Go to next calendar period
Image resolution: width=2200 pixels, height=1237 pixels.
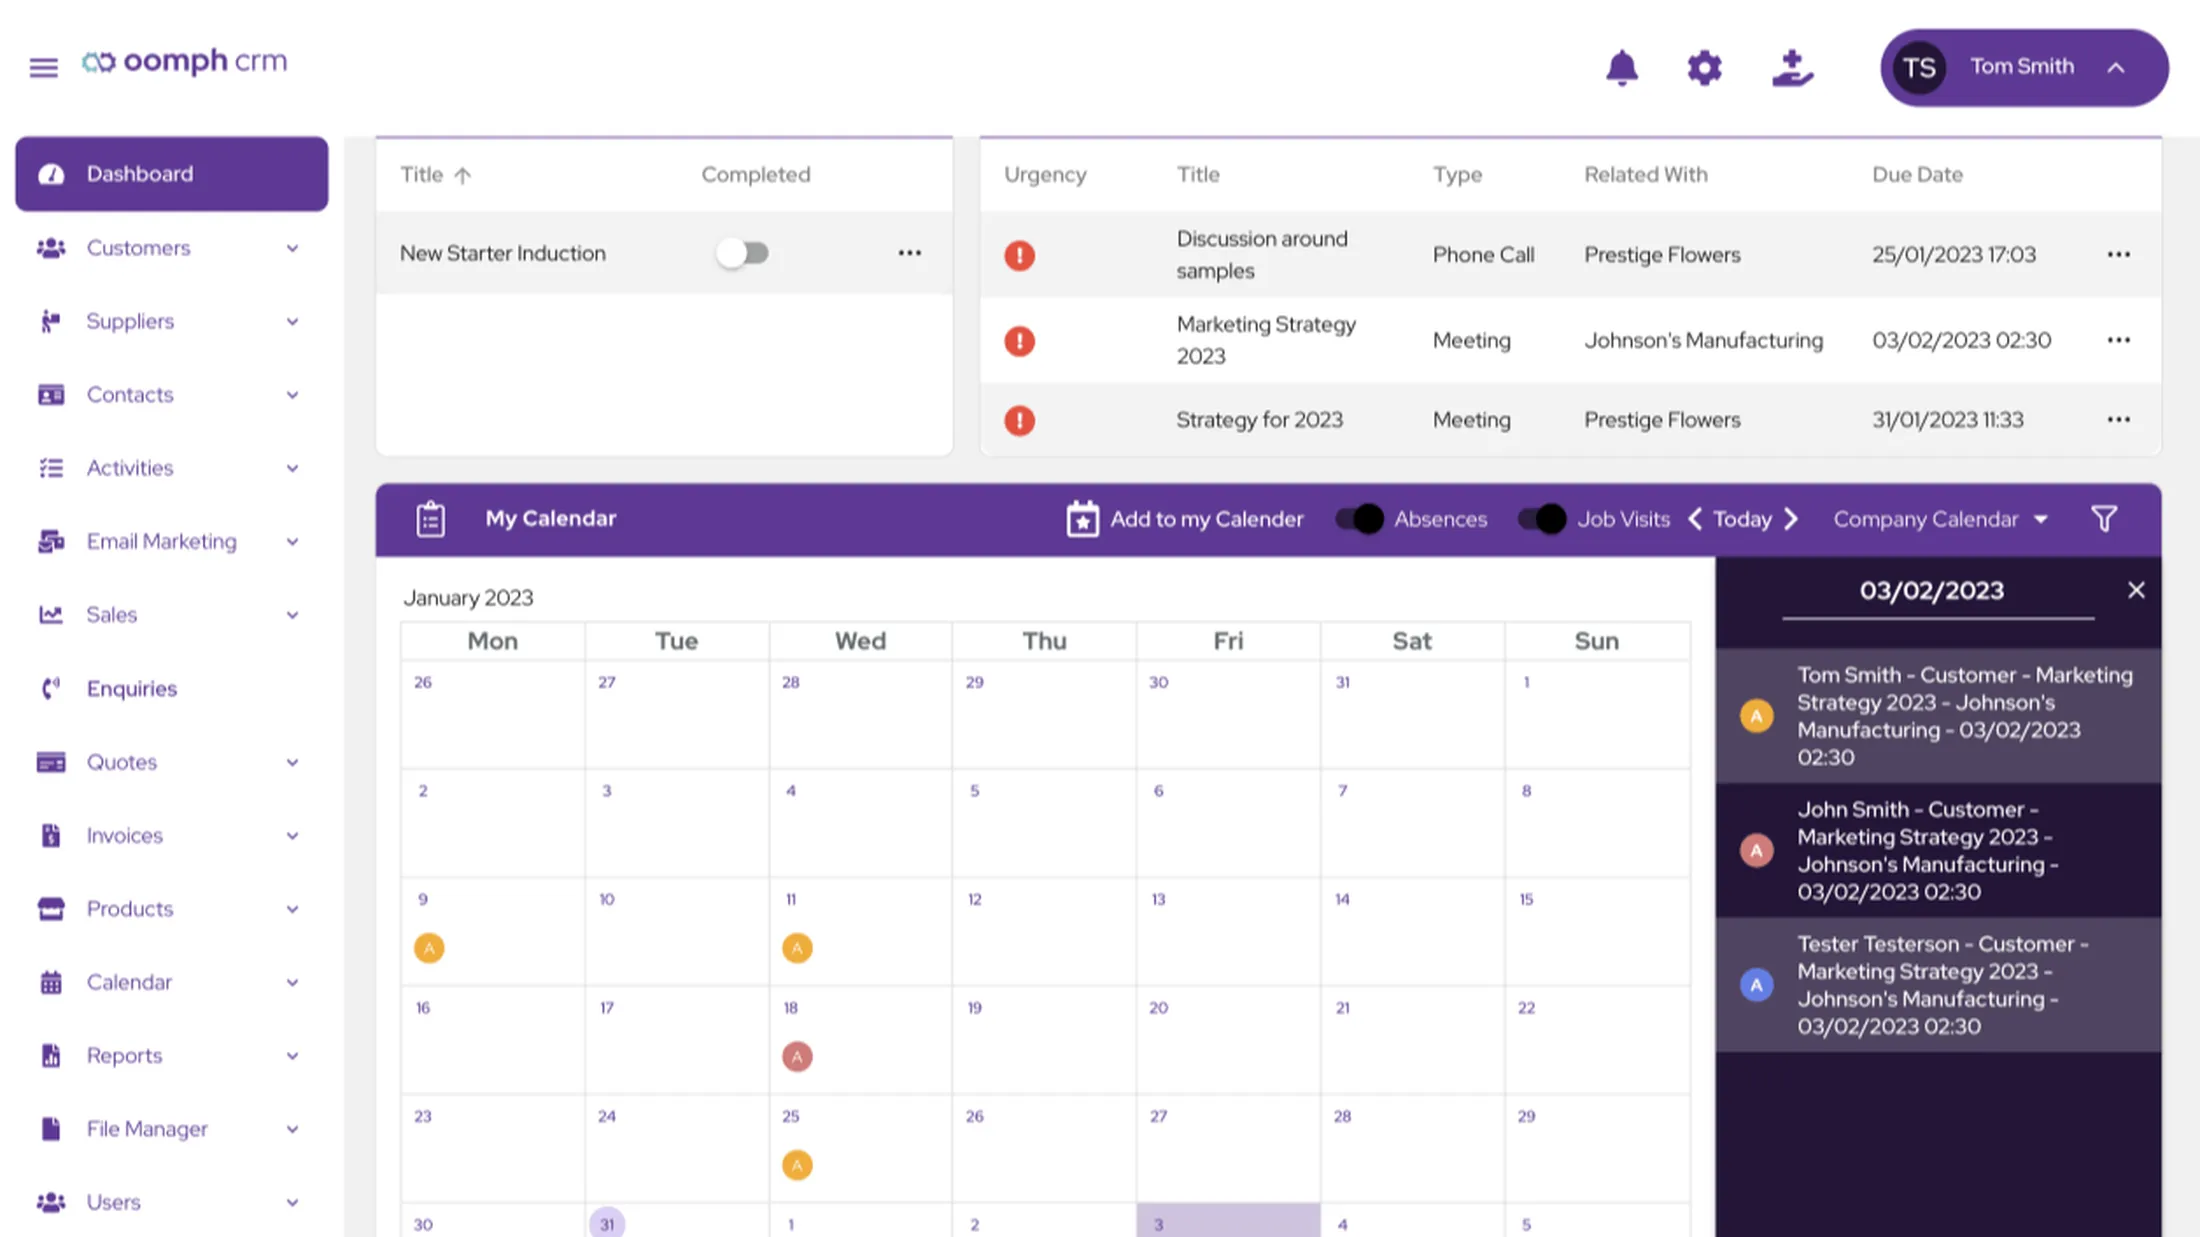pos(1791,519)
